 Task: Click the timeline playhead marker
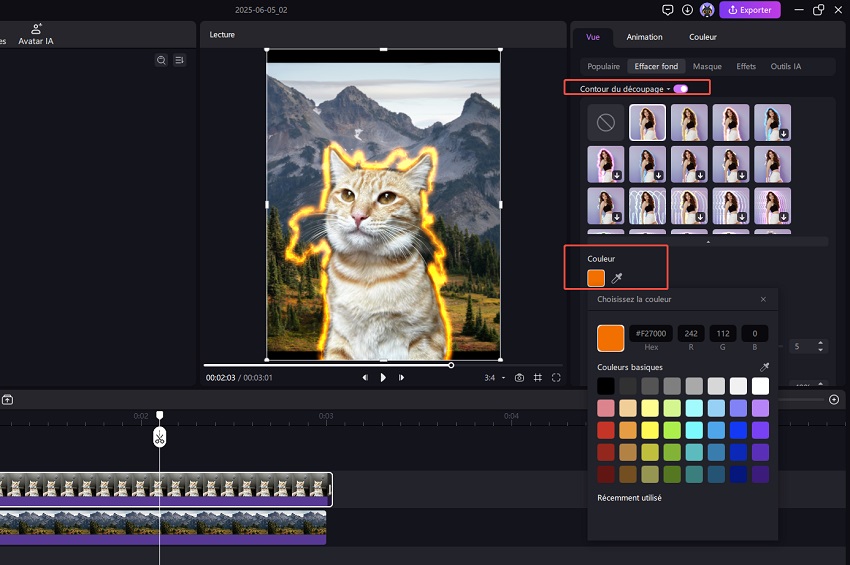[x=159, y=415]
